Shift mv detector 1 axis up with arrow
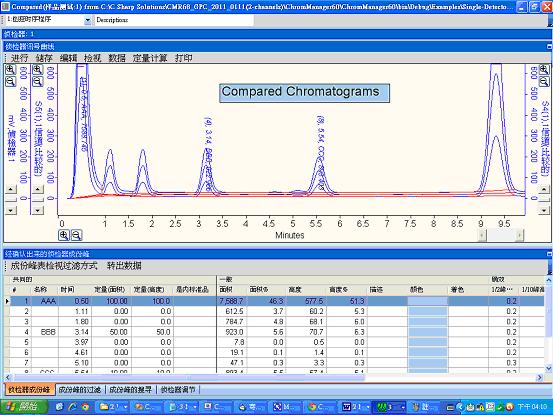The image size is (553, 415). pyautogui.click(x=11, y=189)
